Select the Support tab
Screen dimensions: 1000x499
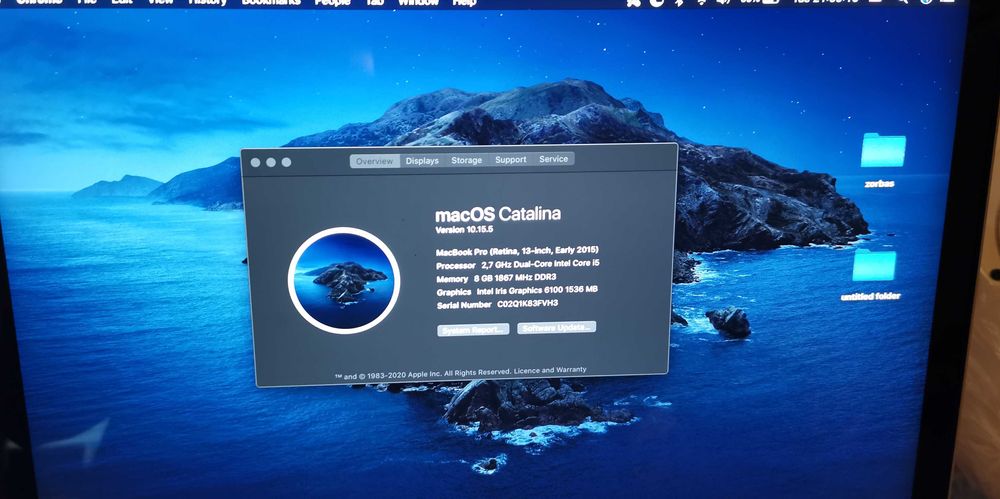[511, 160]
